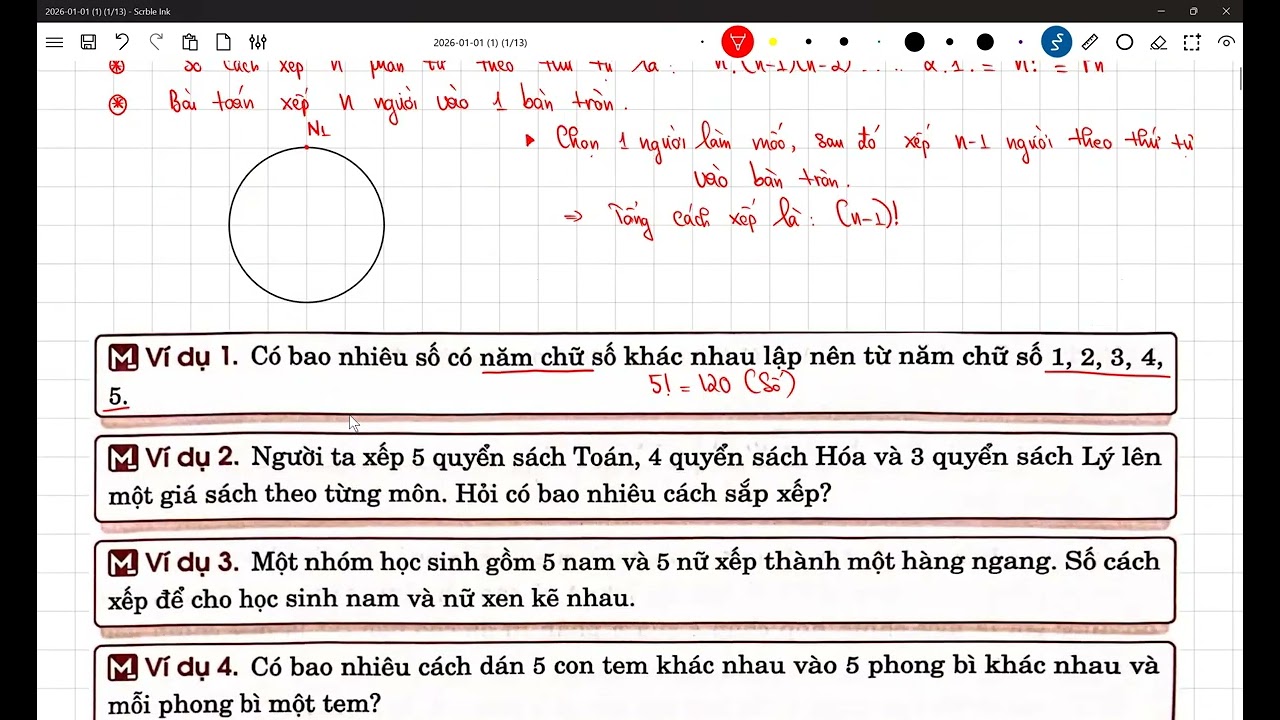The height and width of the screenshot is (720, 1280).
Task: Save the note with the floppy disk icon
Action: tap(89, 42)
